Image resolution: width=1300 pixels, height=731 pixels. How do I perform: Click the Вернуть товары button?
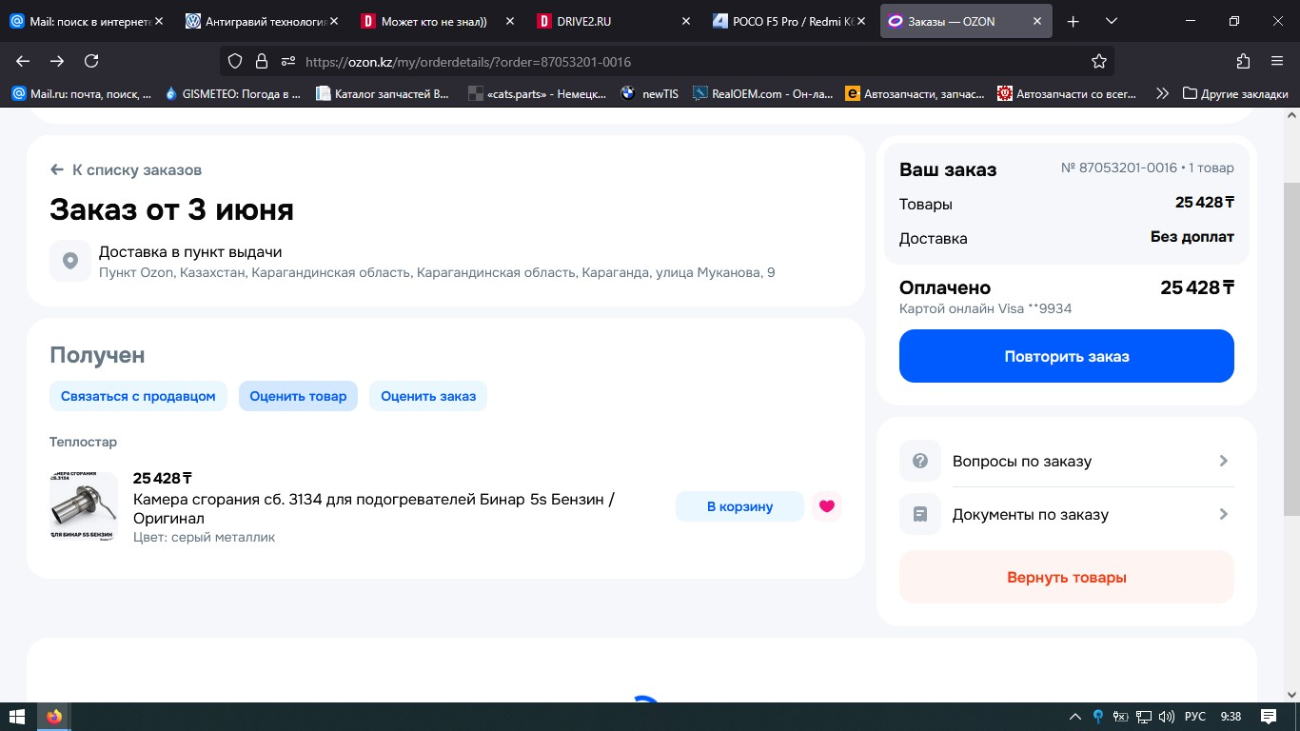click(1066, 577)
